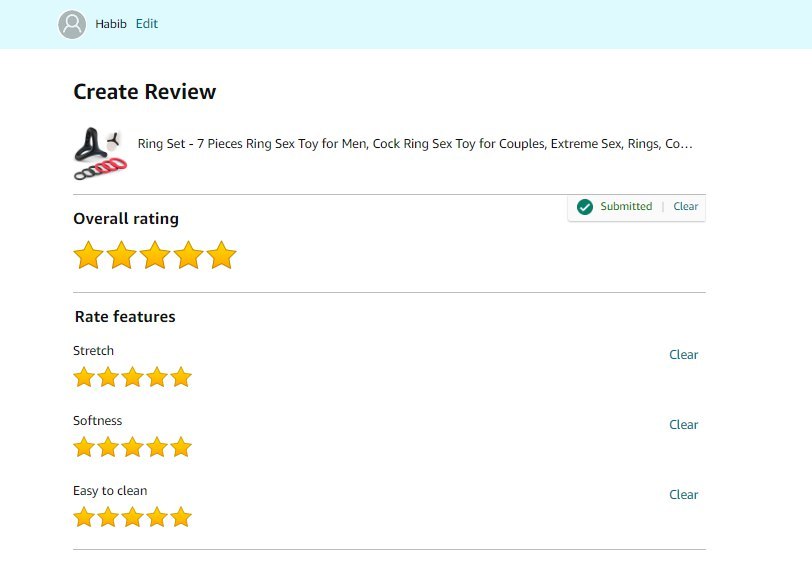812x567 pixels.
Task: Set overall rating to three stars
Action: click(155, 255)
